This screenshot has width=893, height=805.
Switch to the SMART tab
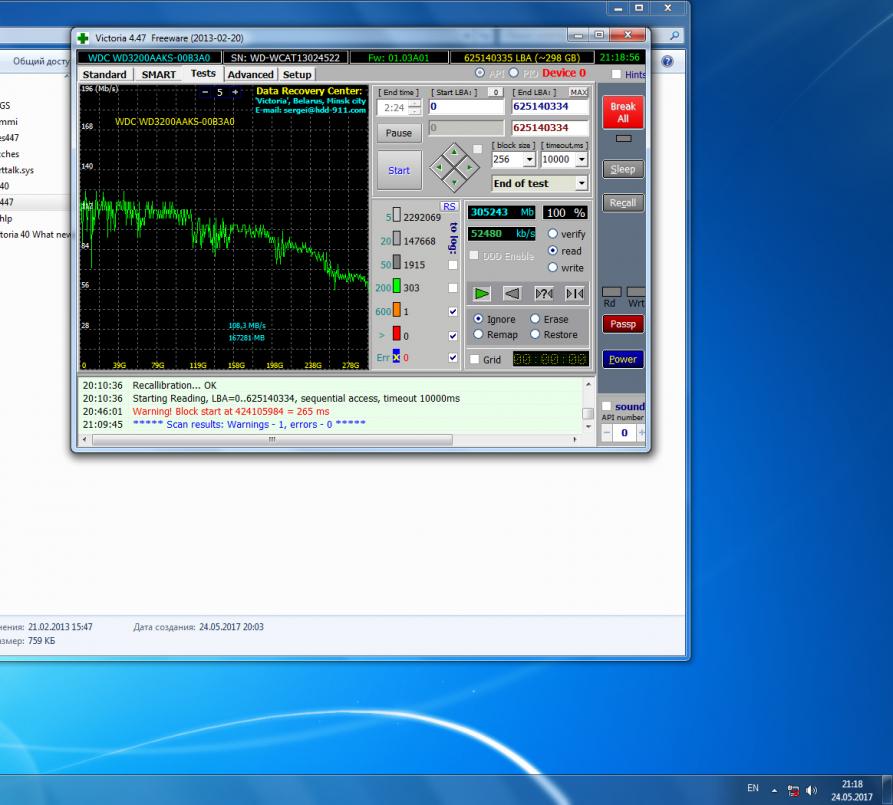158,75
